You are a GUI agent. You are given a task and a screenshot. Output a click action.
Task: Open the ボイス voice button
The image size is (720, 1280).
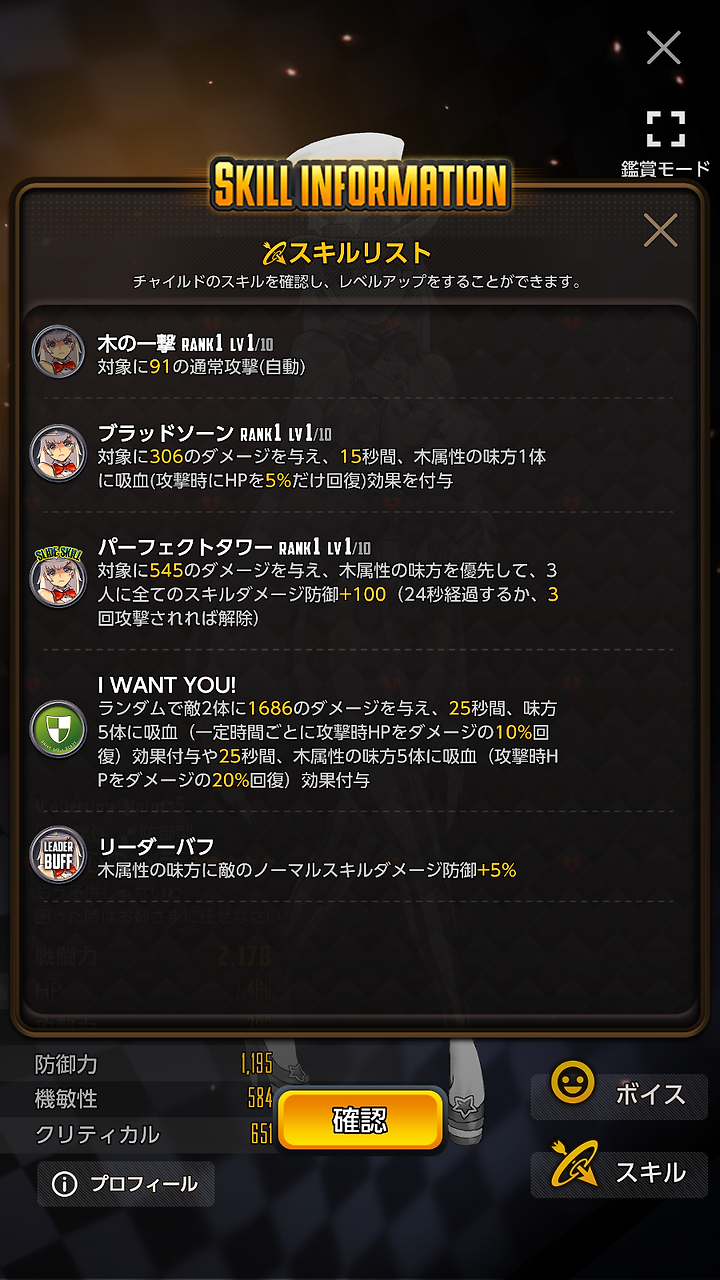(619, 1094)
